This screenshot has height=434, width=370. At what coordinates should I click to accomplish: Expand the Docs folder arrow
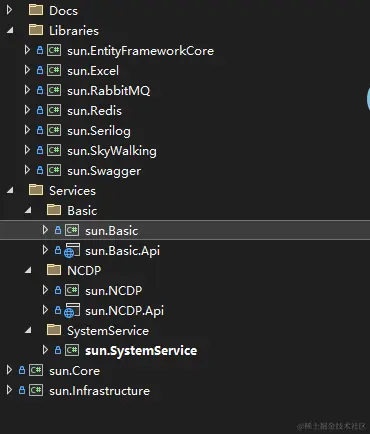point(9,10)
